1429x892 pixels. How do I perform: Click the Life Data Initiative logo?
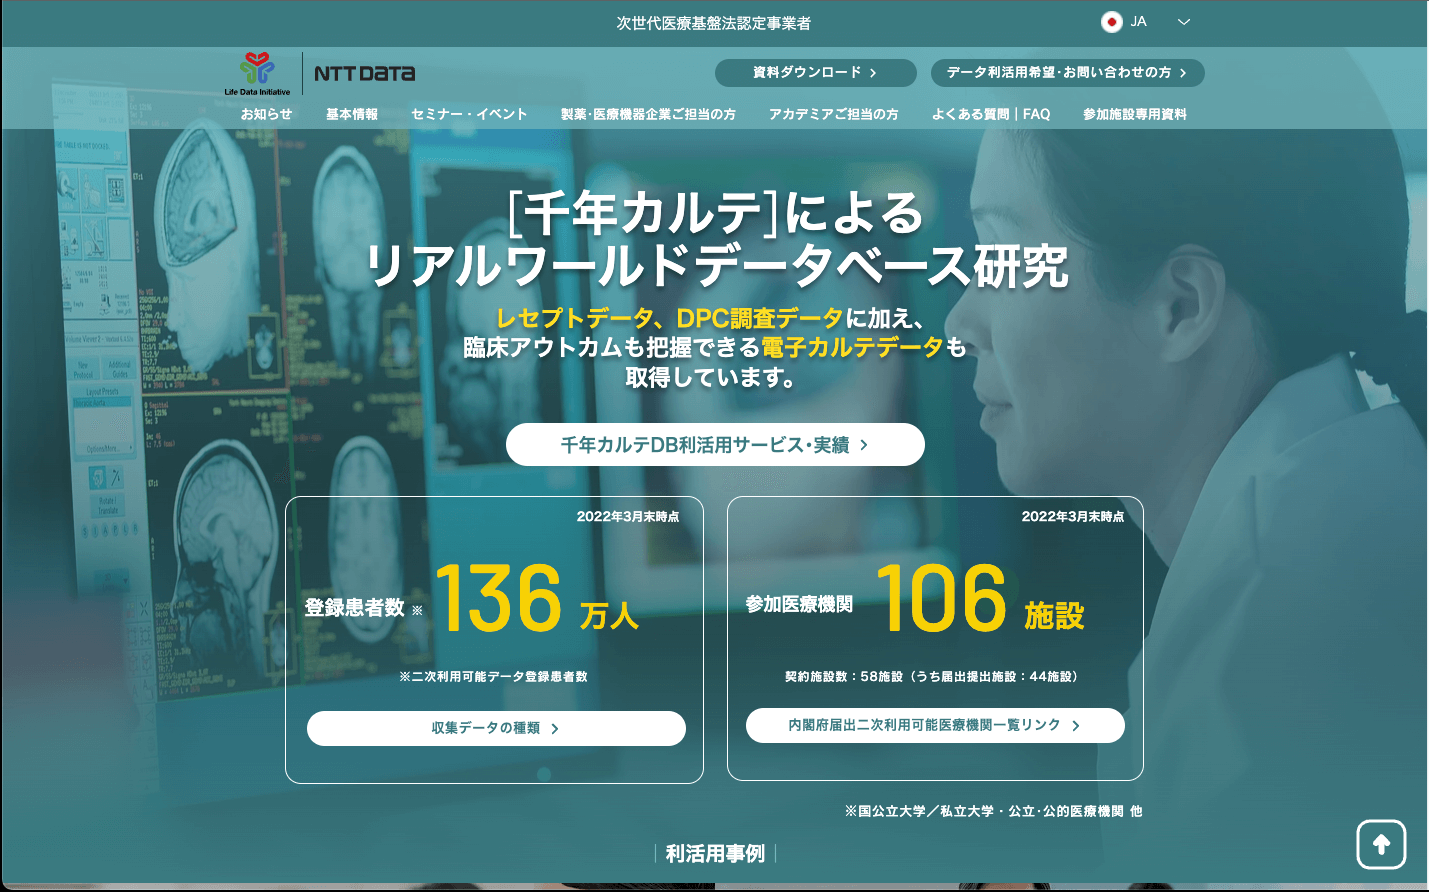[257, 74]
